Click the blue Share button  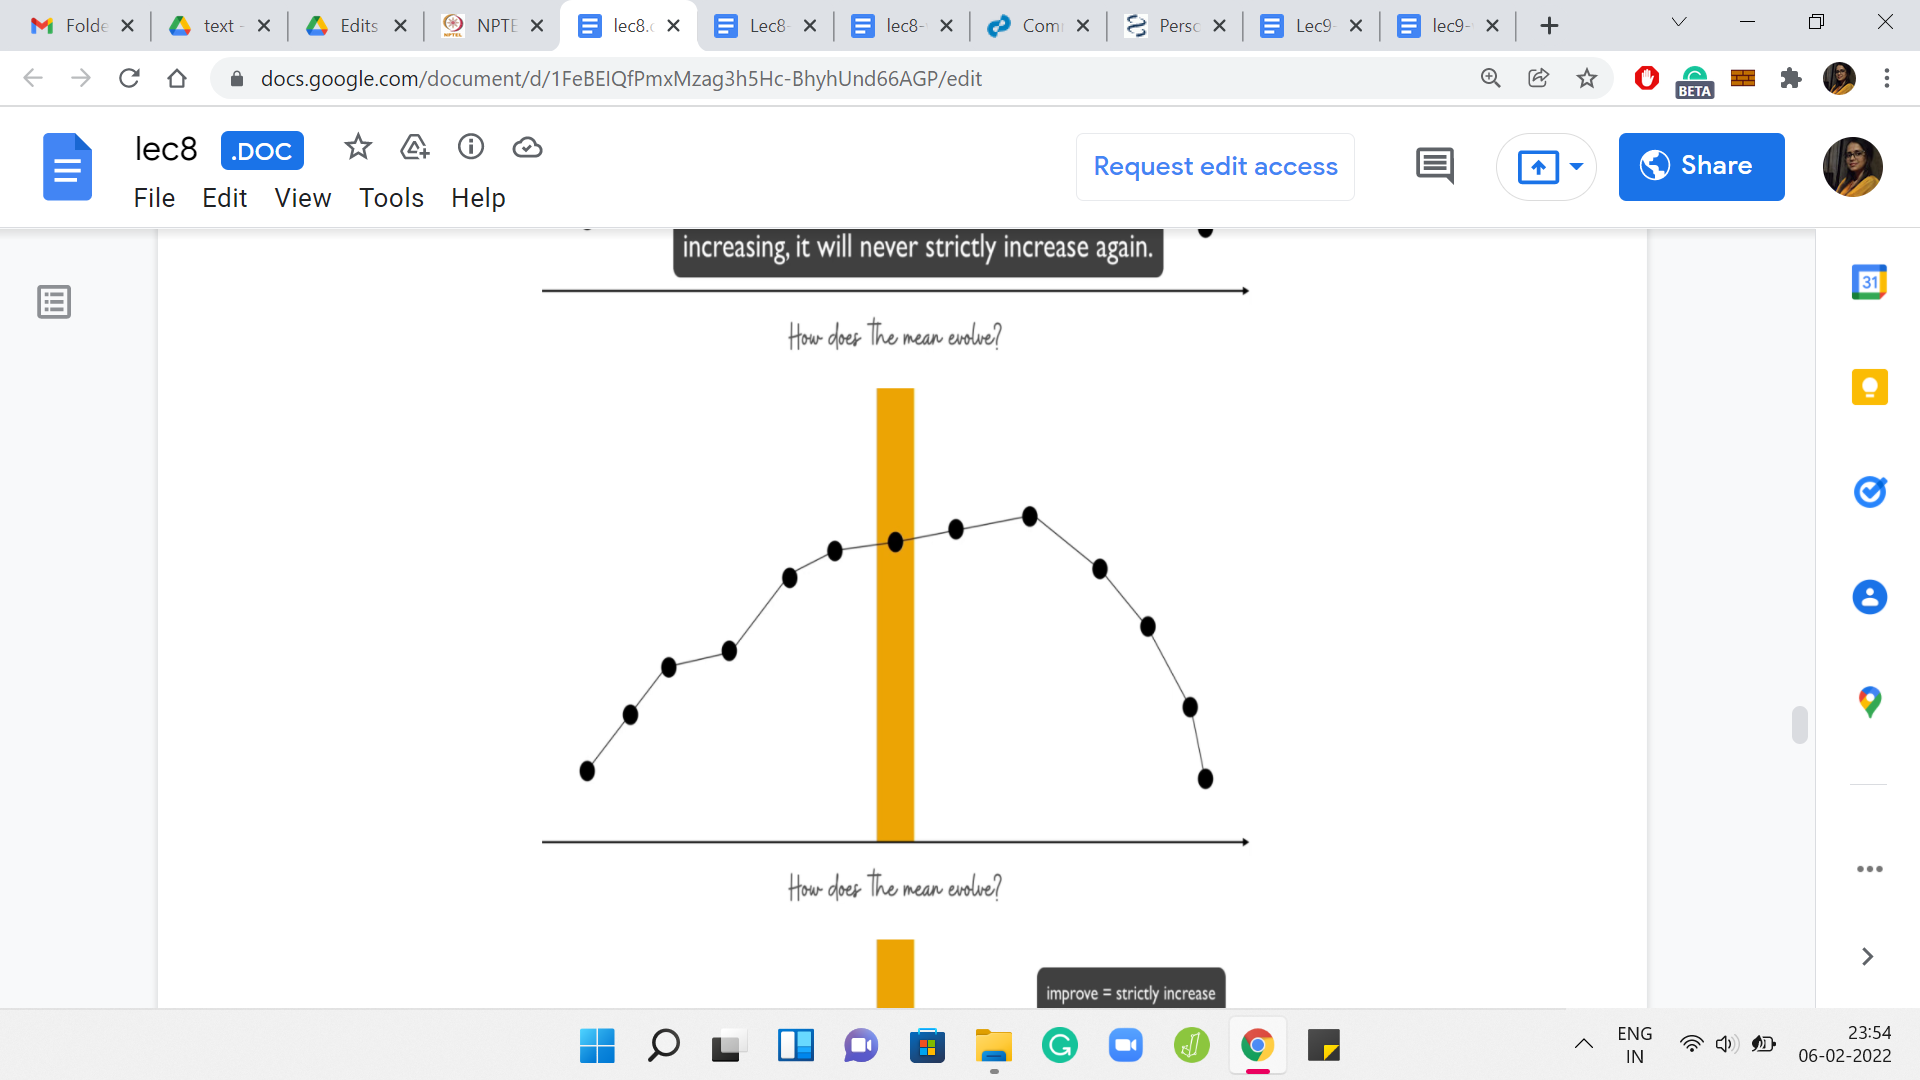coord(1701,166)
